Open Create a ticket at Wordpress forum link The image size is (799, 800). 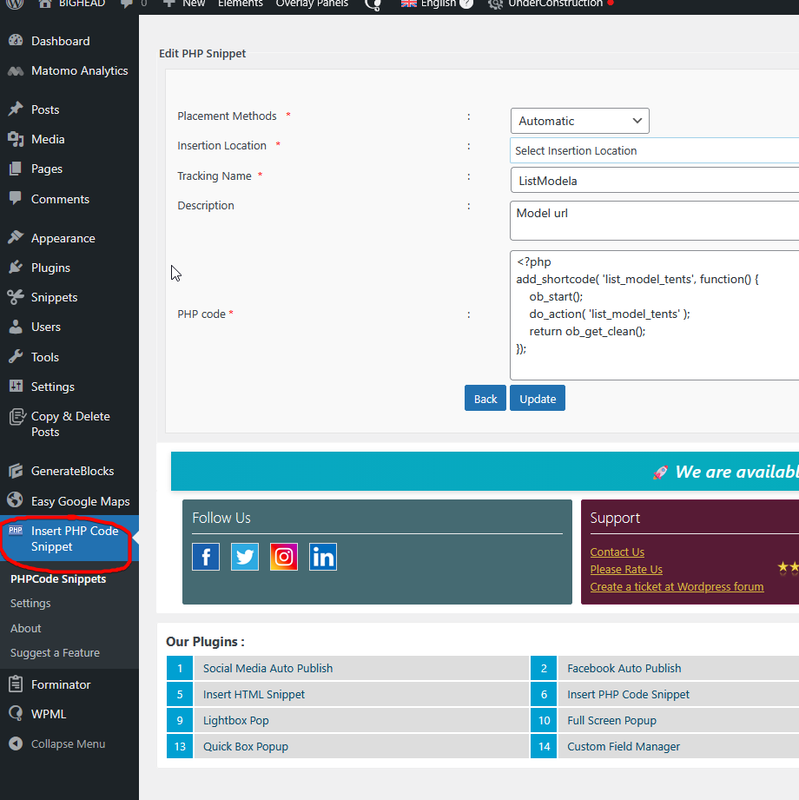tap(677, 587)
